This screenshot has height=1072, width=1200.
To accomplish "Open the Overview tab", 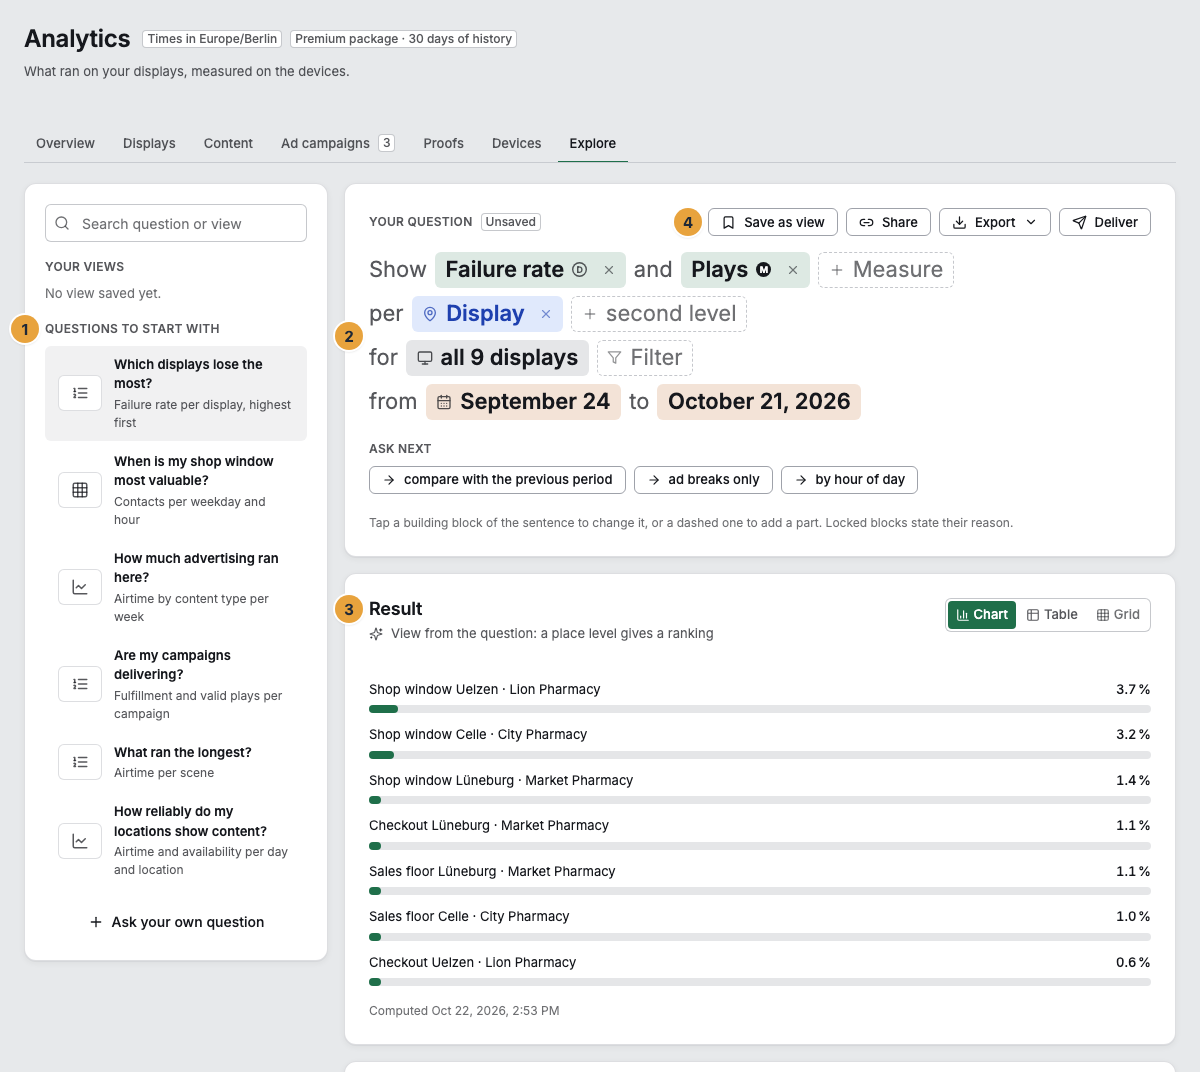I will tap(65, 143).
